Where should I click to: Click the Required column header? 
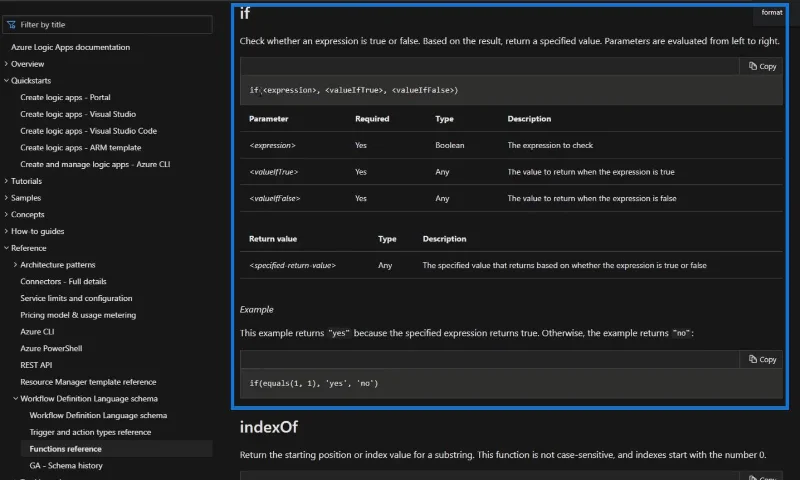point(372,119)
